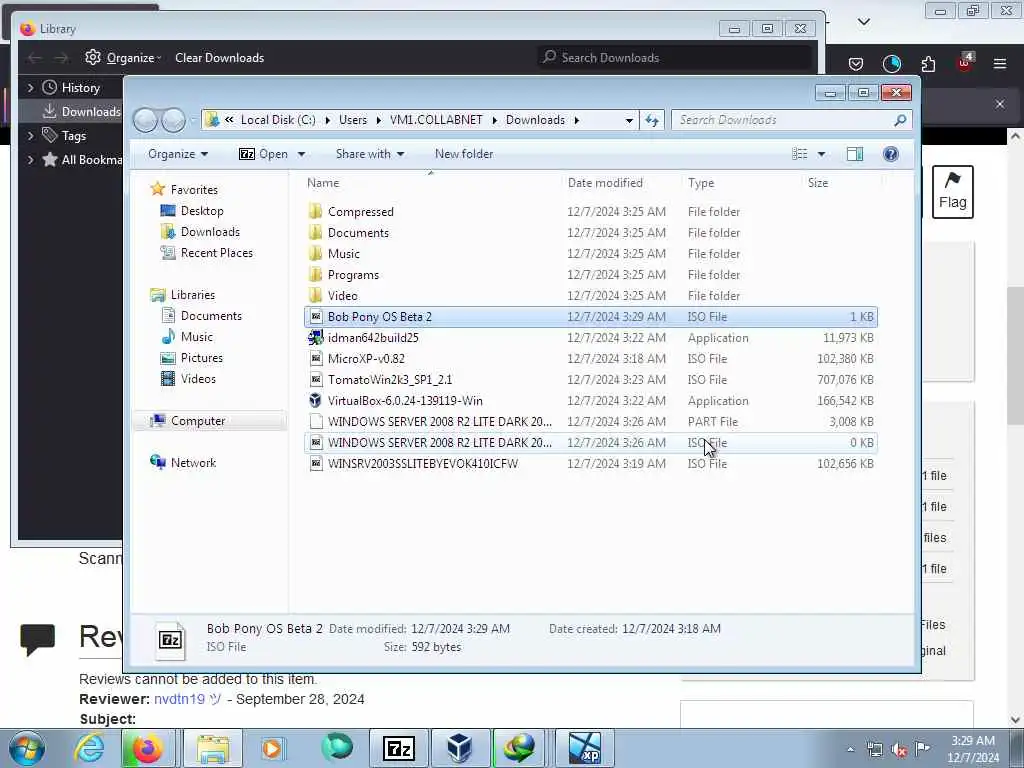Click Users in address breadcrumb
Screen dimensions: 1024x768
tap(353, 120)
